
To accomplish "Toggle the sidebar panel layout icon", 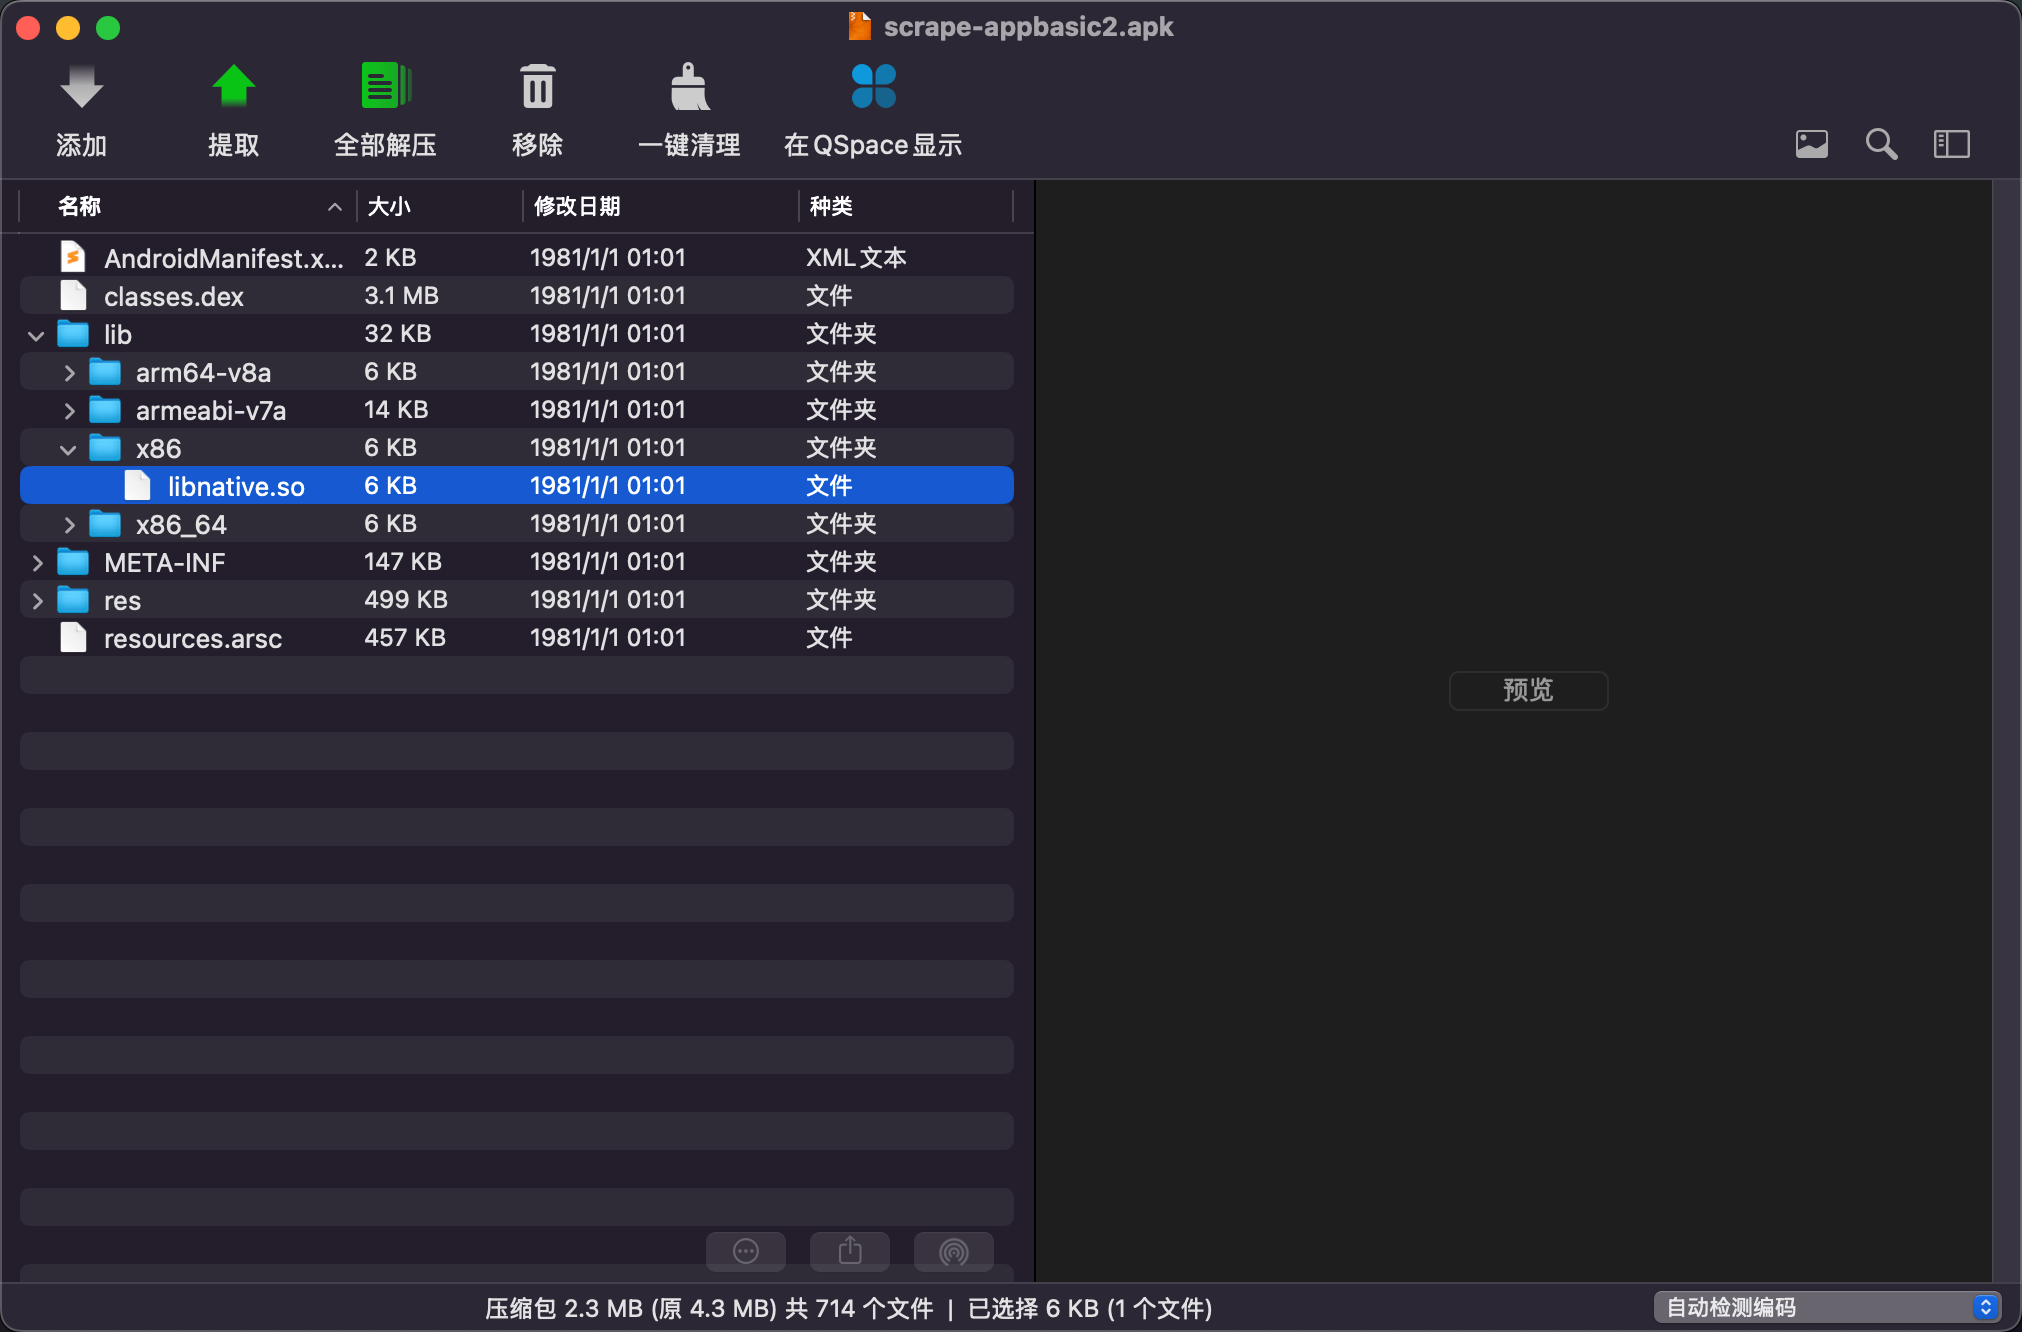I will [x=1951, y=144].
